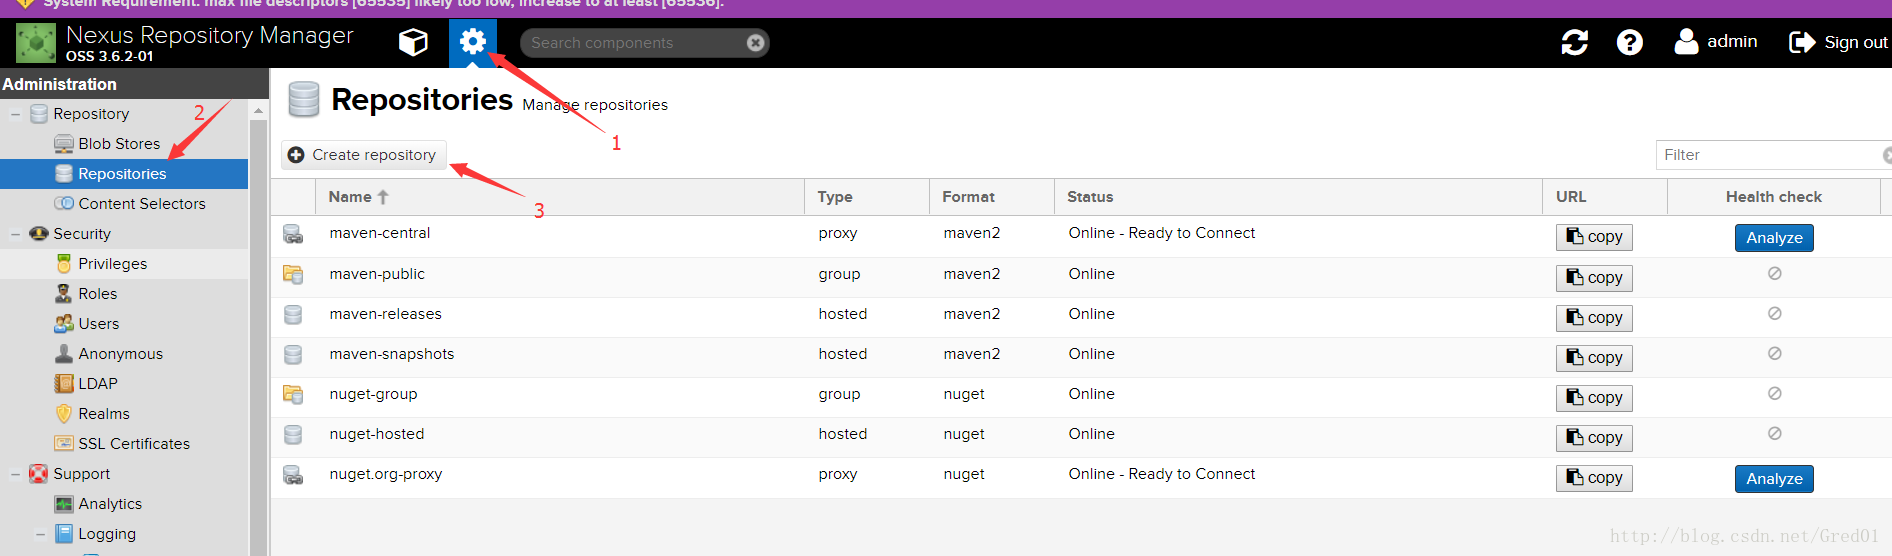Click Sign out
This screenshot has width=1892, height=556.
(1838, 42)
